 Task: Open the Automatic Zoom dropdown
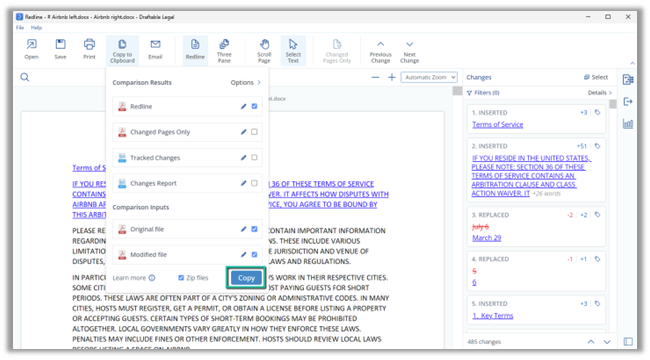pos(429,77)
